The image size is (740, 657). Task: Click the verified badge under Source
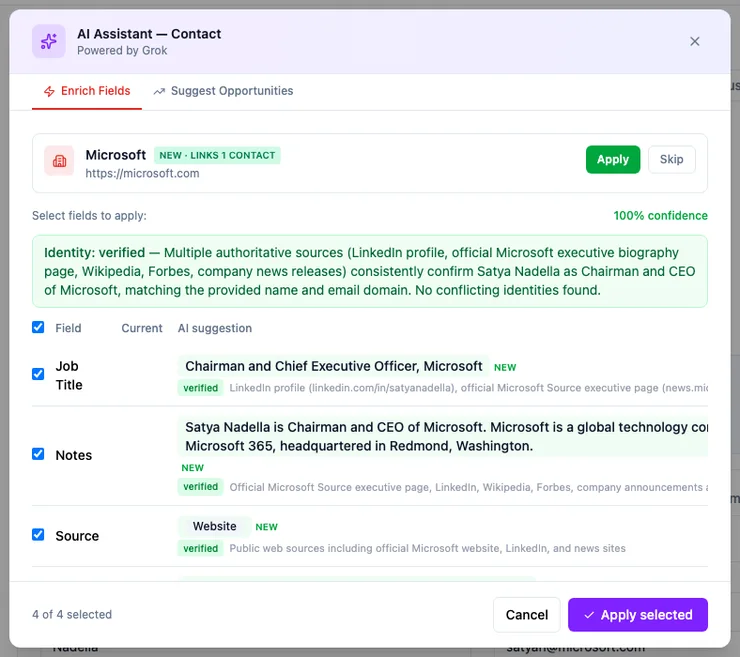coord(201,548)
